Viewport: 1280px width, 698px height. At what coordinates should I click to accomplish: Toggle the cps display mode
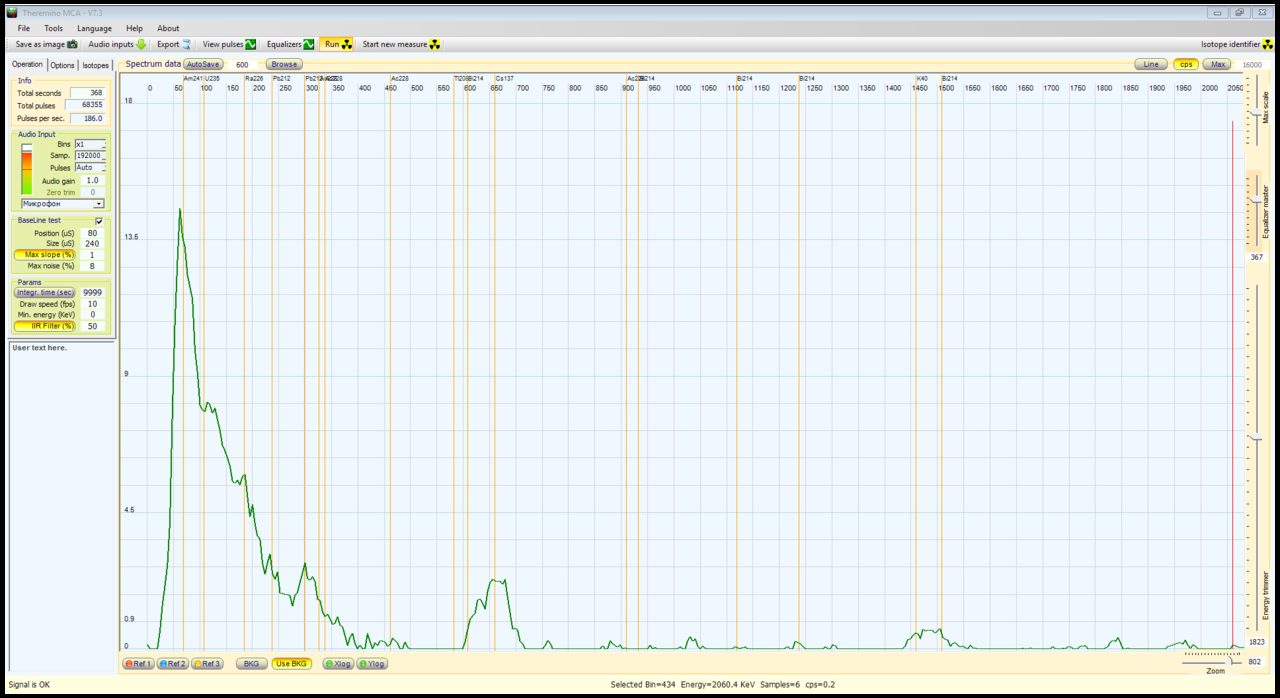1186,64
